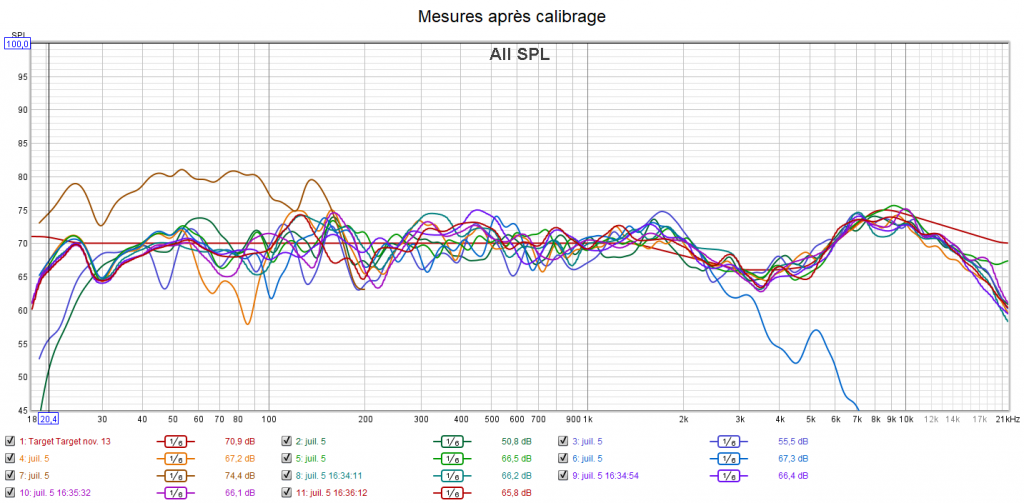Select trace 6's blue 1/6 smoothing icon
The height and width of the screenshot is (503, 1024).
[x=728, y=458]
